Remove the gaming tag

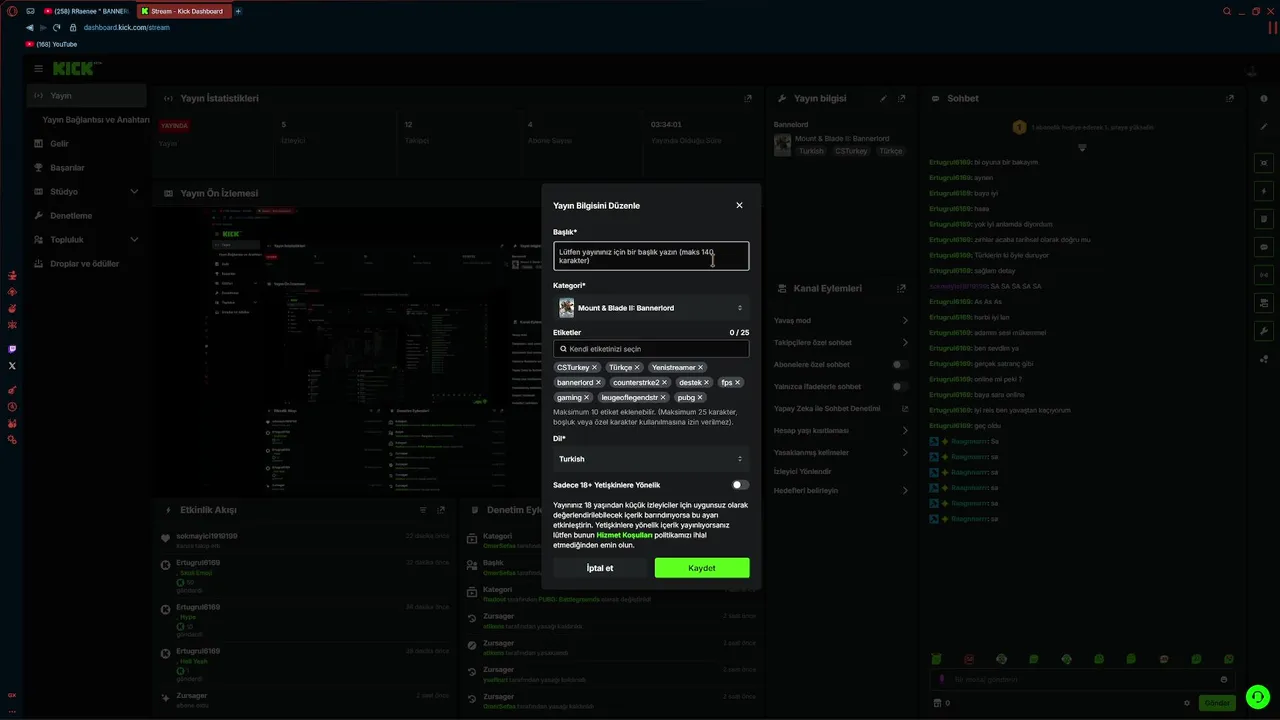(x=587, y=398)
